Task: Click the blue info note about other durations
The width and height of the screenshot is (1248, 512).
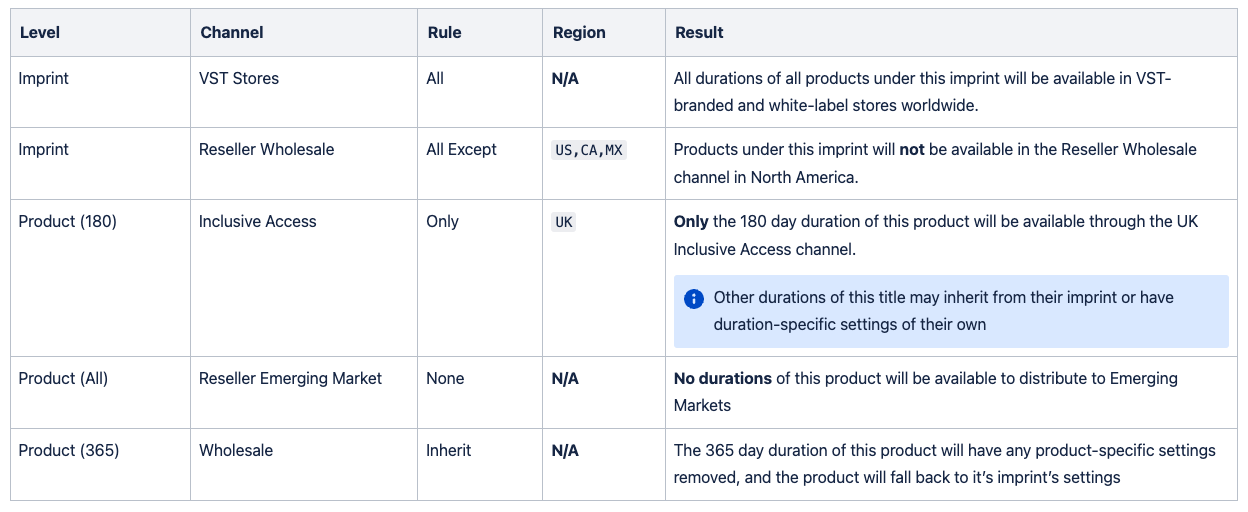Action: coord(951,311)
